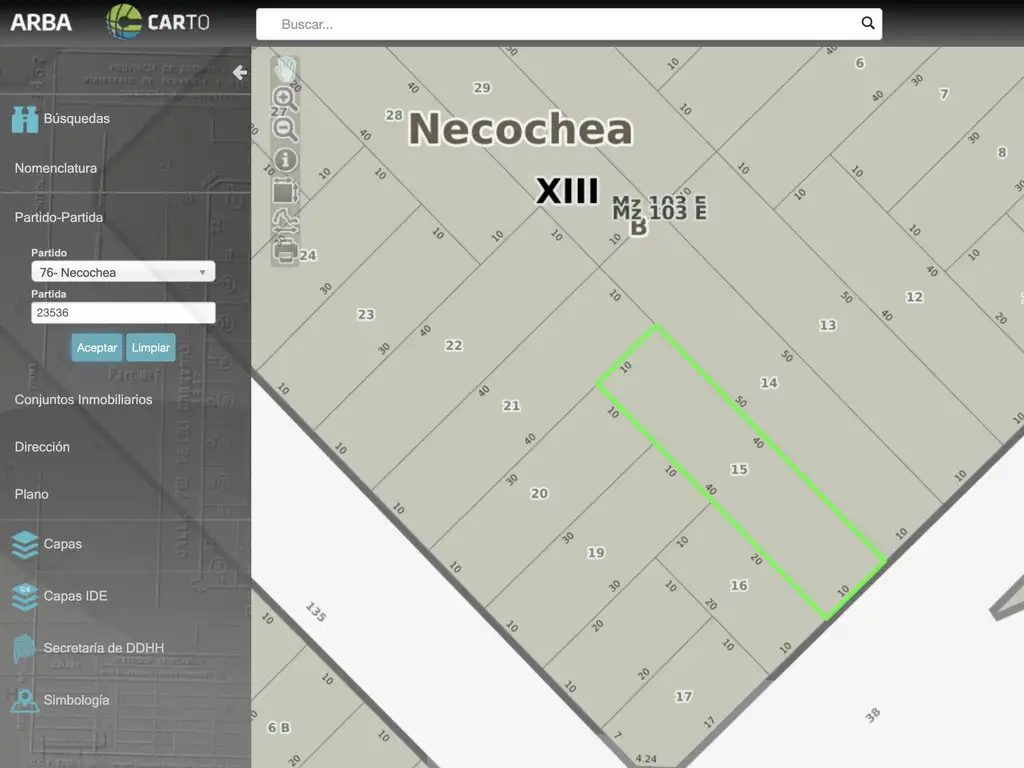1024x768 pixels.
Task: Click the print map icon
Action: (285, 250)
